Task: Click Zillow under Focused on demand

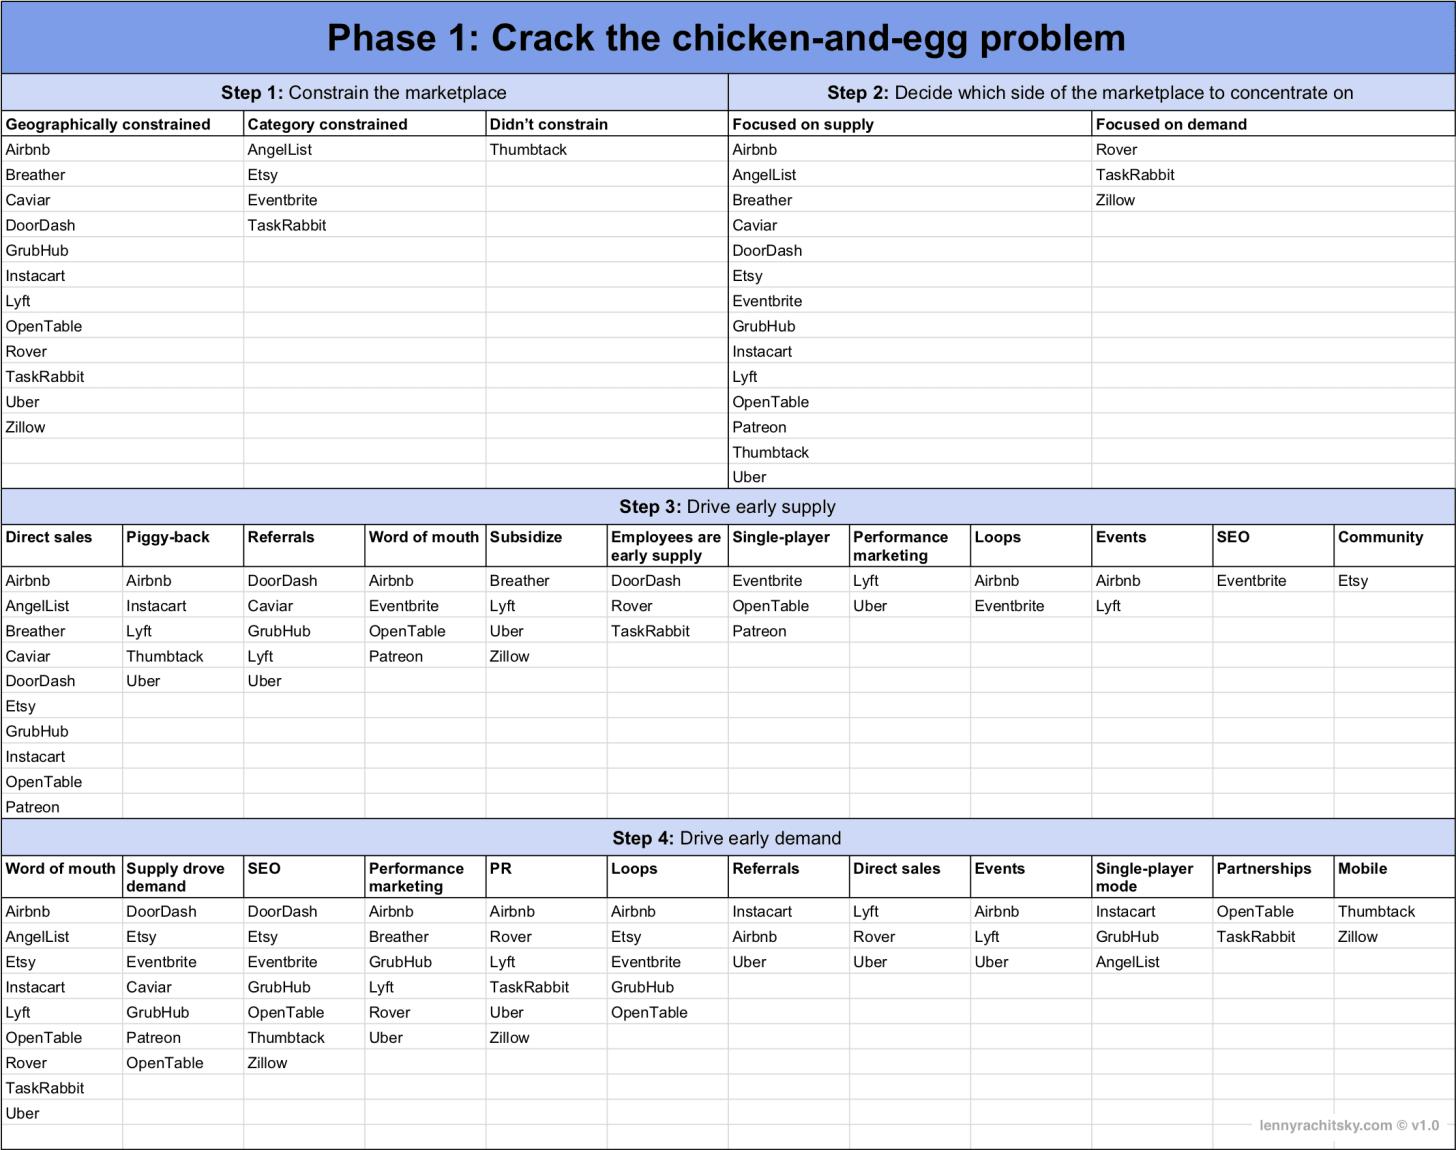Action: [1115, 200]
